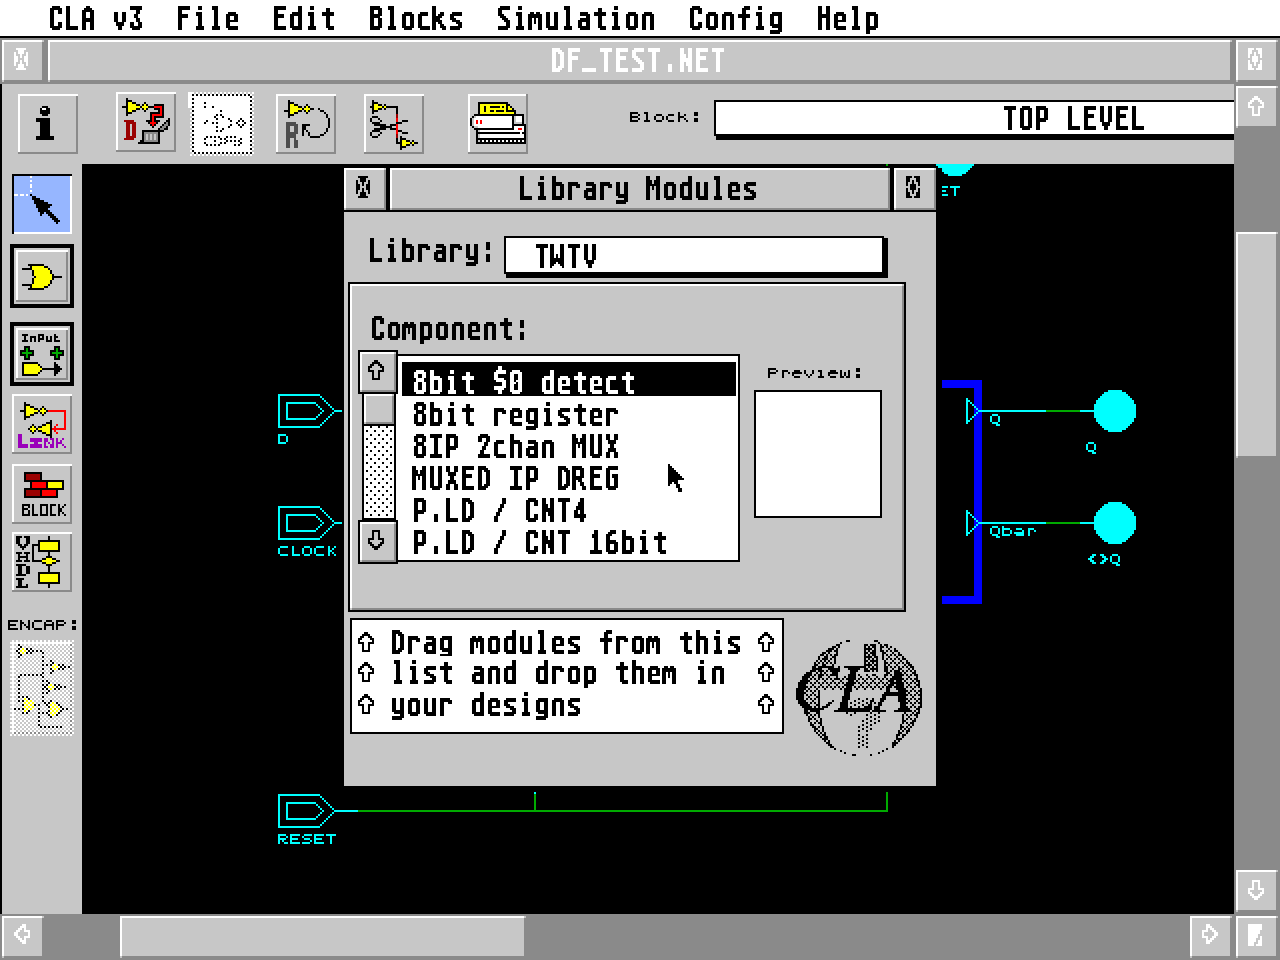Viewport: 1280px width, 960px height.
Task: Click the Rename tool with R icon
Action: pyautogui.click(x=306, y=122)
